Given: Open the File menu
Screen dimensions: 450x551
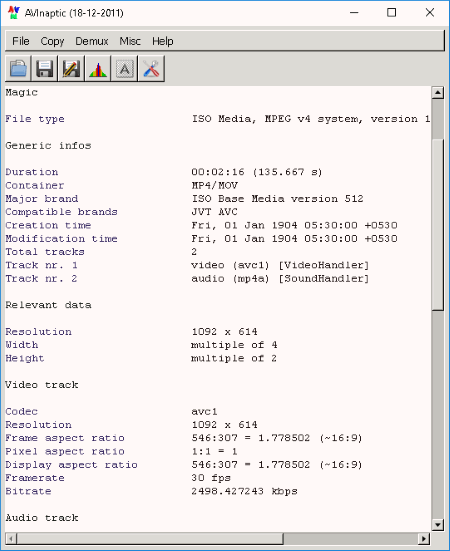Looking at the screenshot, I should [21, 41].
